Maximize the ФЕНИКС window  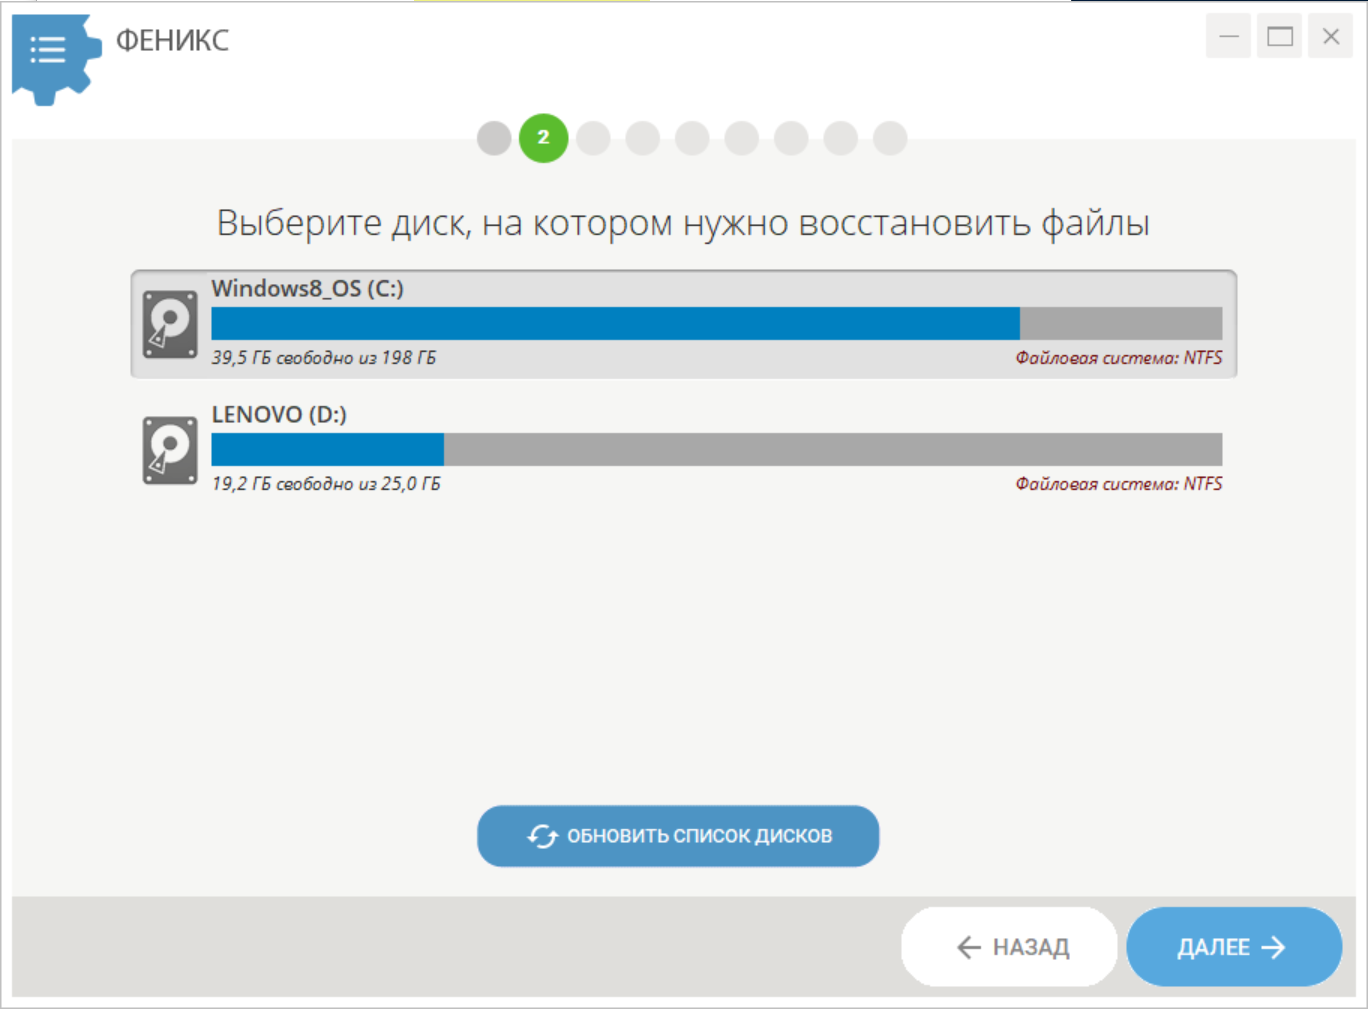(1279, 37)
